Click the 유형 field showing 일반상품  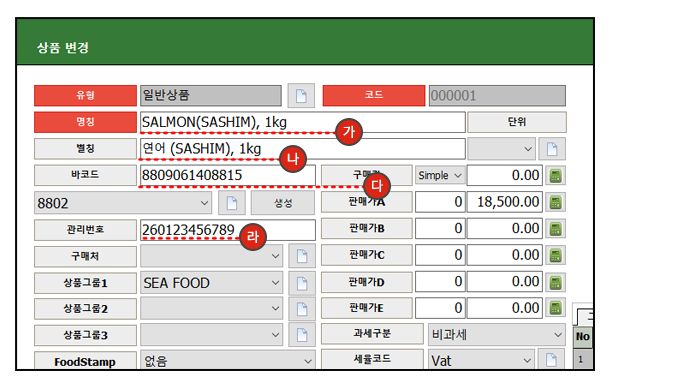pyautogui.click(x=211, y=95)
